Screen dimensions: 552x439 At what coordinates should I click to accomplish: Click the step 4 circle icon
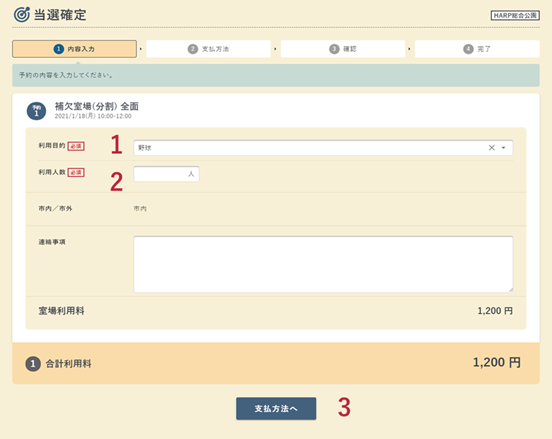point(468,49)
